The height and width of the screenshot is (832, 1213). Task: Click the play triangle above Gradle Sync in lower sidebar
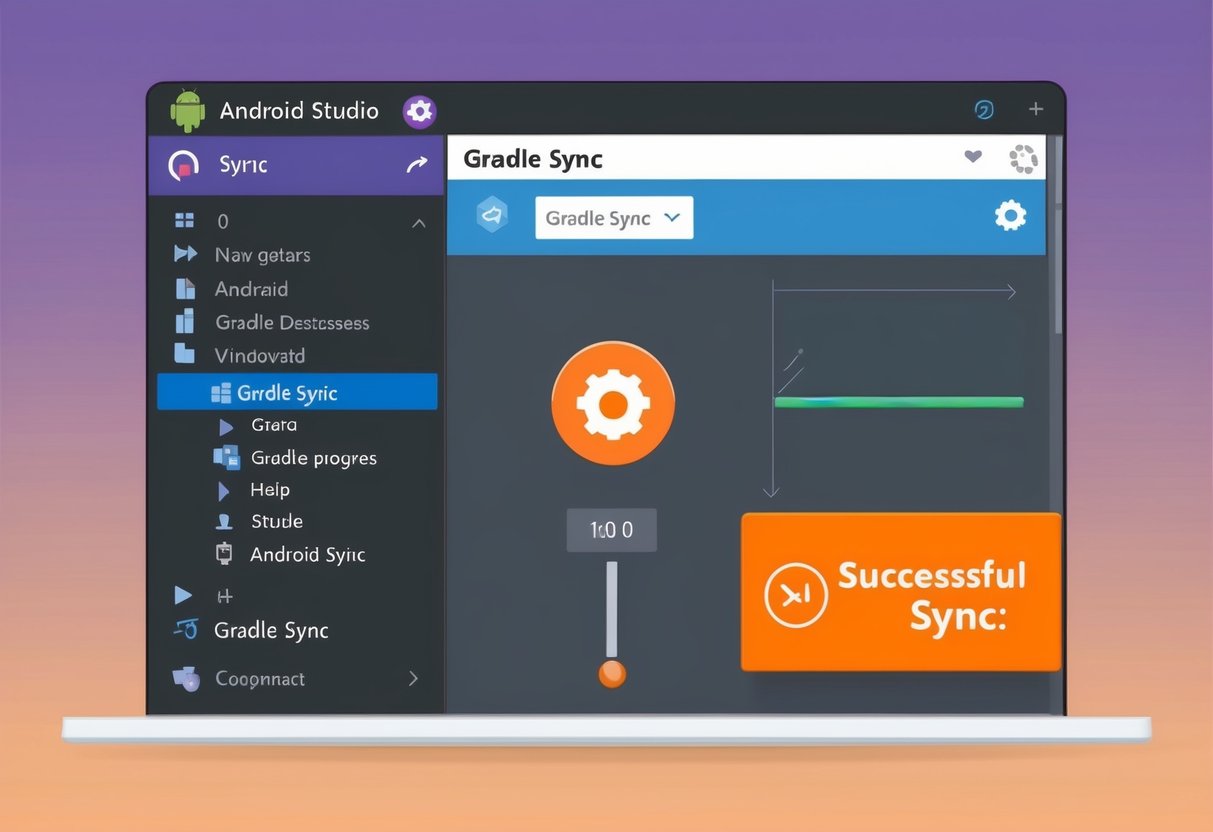pyautogui.click(x=183, y=595)
